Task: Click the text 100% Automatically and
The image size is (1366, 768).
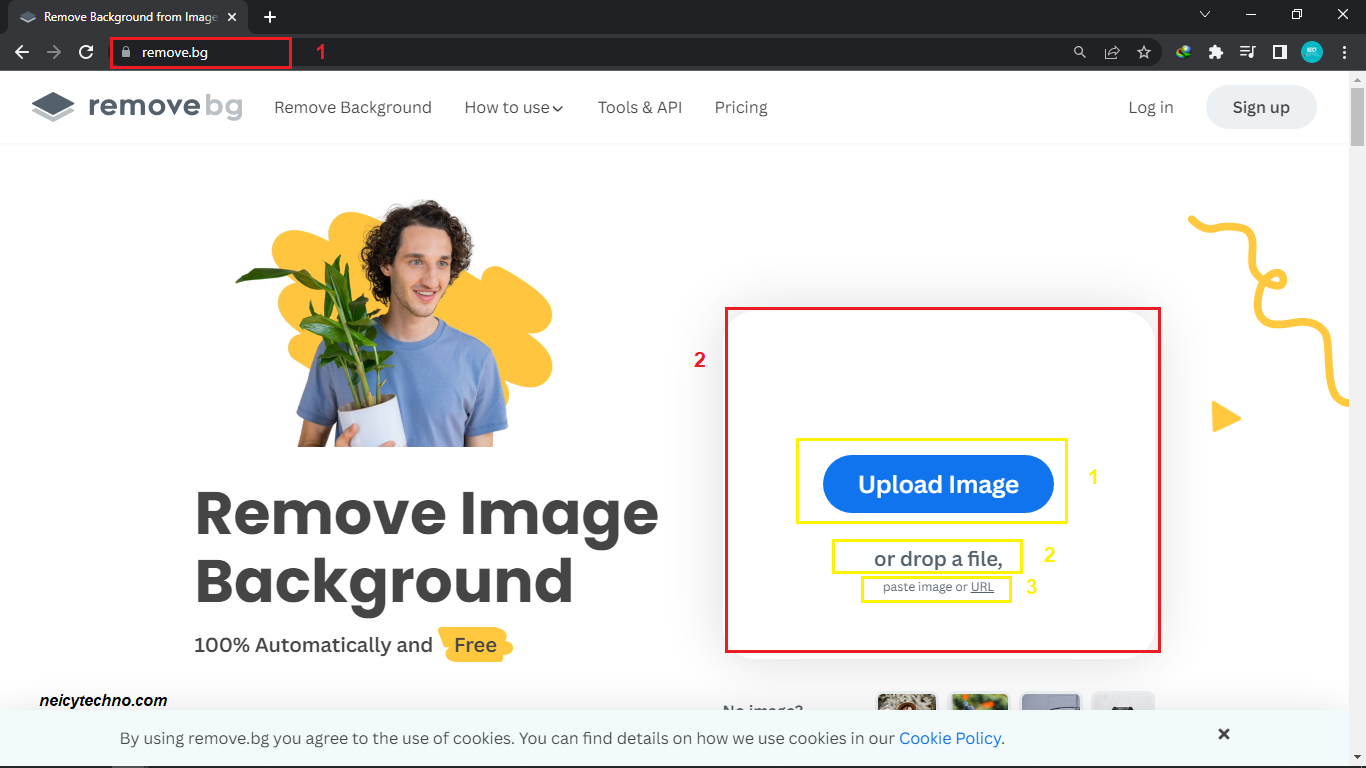Action: [x=313, y=645]
